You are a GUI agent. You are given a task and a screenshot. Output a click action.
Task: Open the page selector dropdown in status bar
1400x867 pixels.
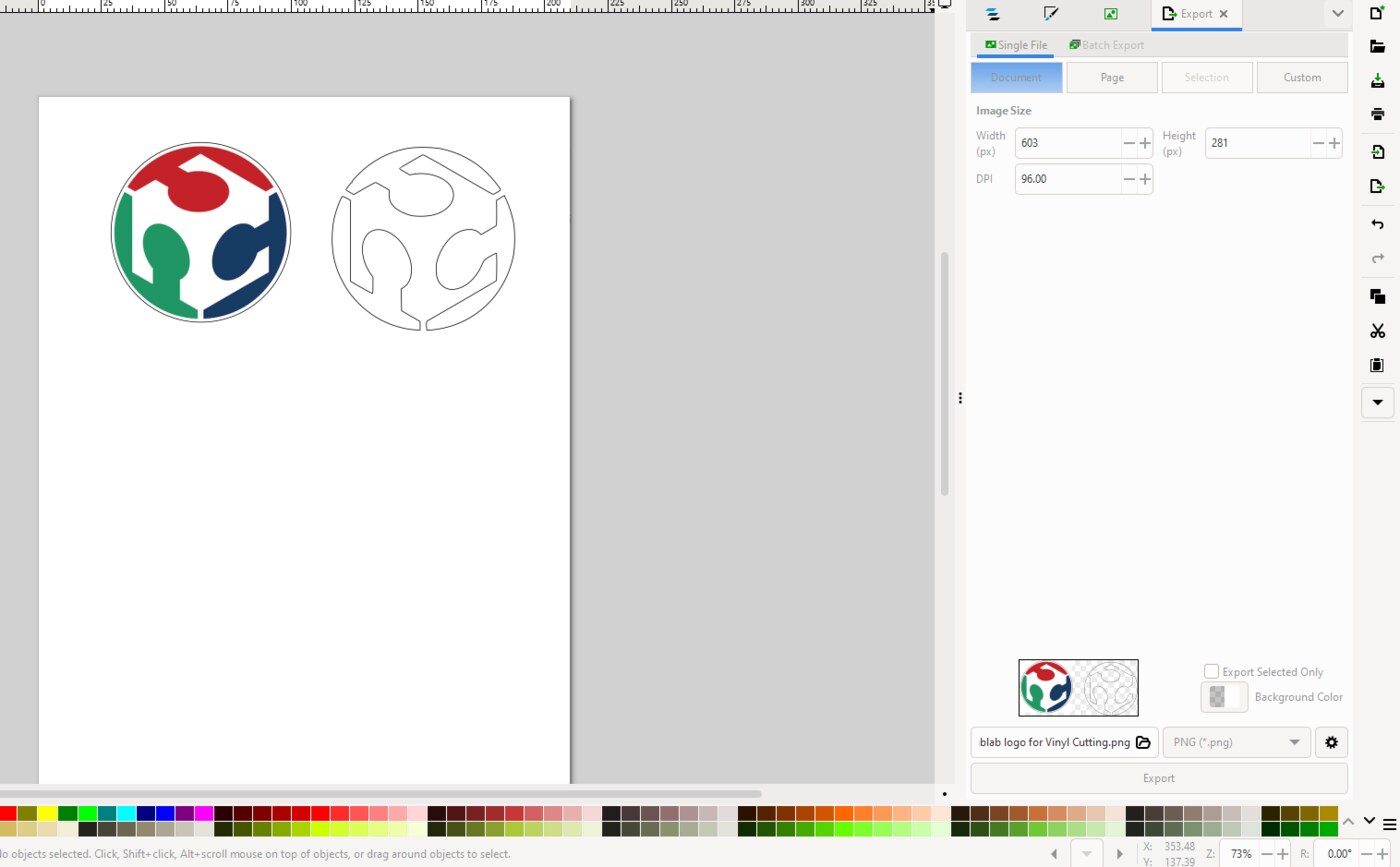[x=1087, y=854]
